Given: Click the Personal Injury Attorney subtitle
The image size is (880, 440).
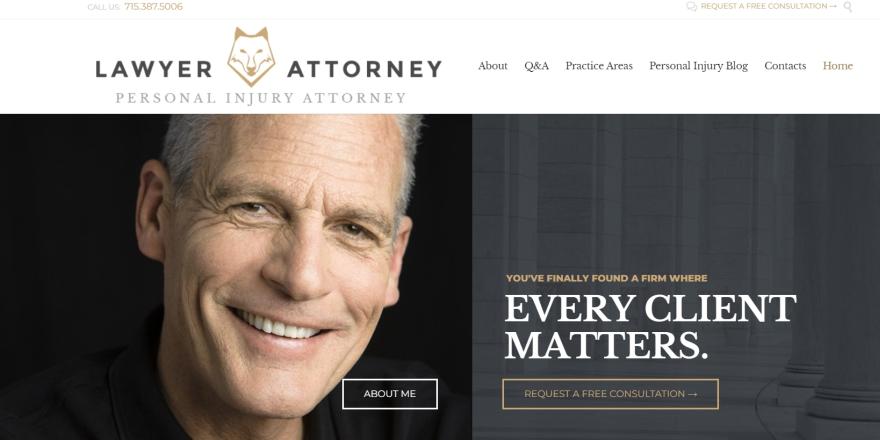Looking at the screenshot, I should (x=260, y=98).
